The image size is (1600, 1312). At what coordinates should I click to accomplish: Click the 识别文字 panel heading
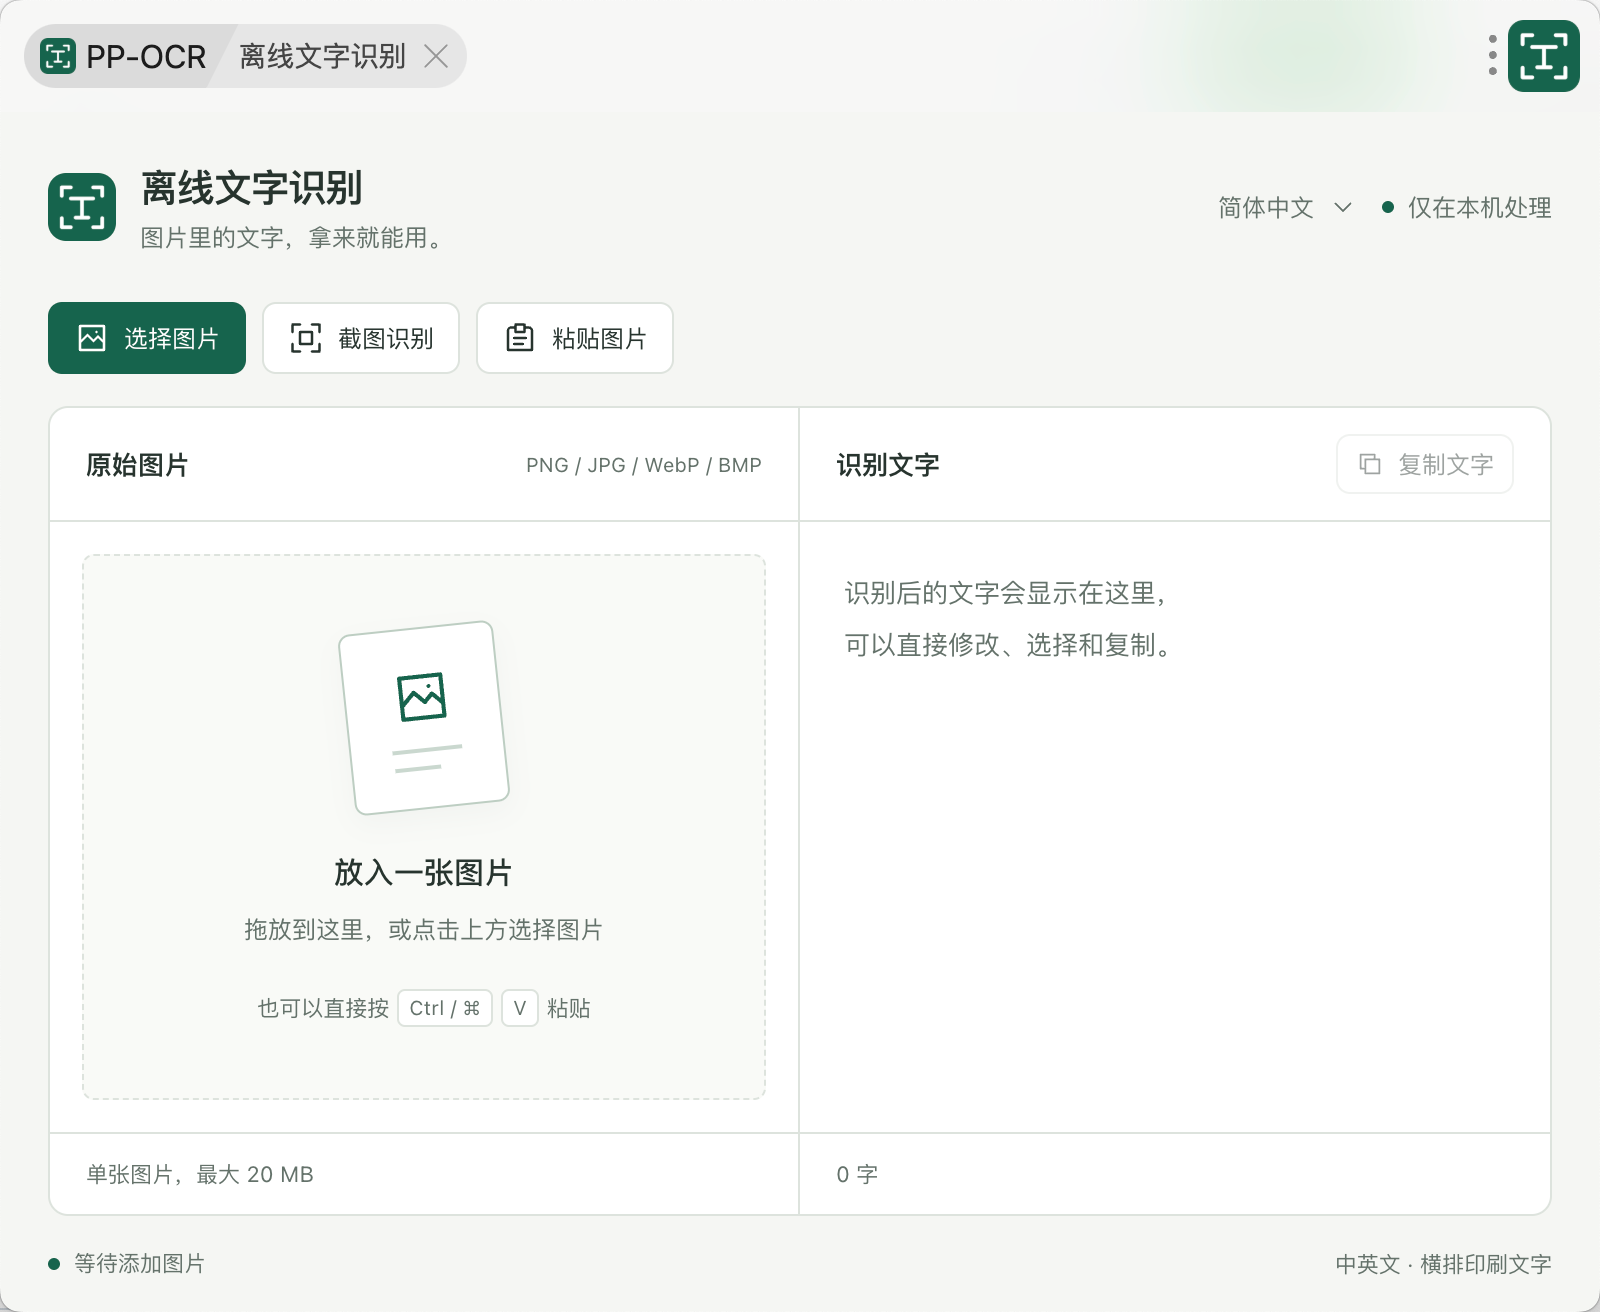888,465
